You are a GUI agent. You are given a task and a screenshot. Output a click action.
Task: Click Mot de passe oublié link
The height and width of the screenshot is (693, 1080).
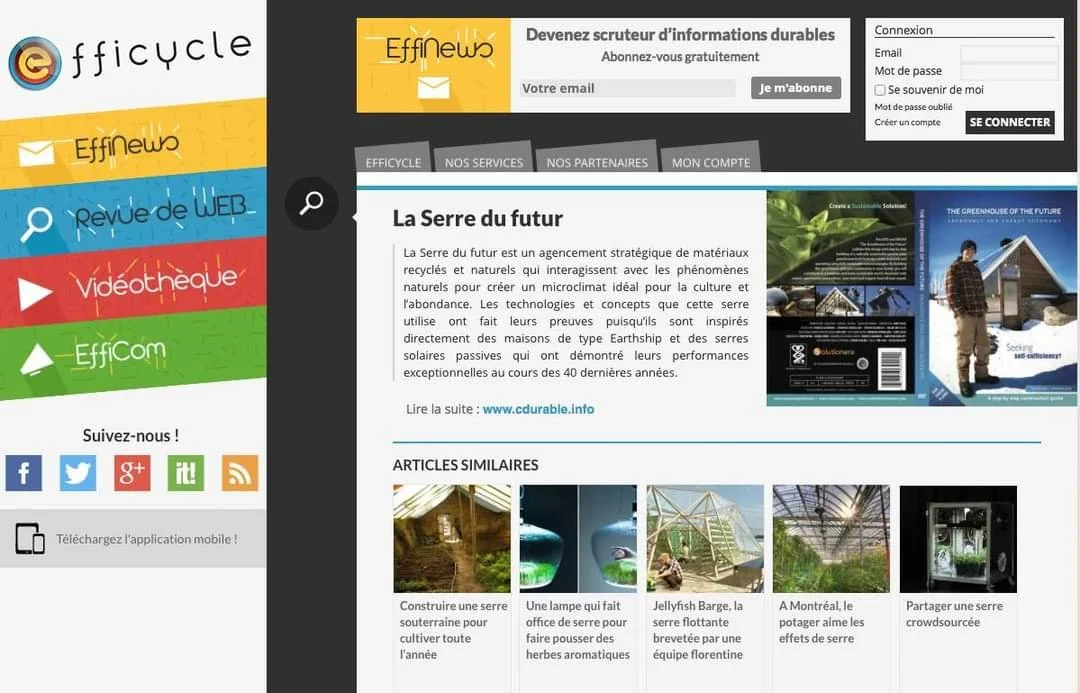pos(913,107)
